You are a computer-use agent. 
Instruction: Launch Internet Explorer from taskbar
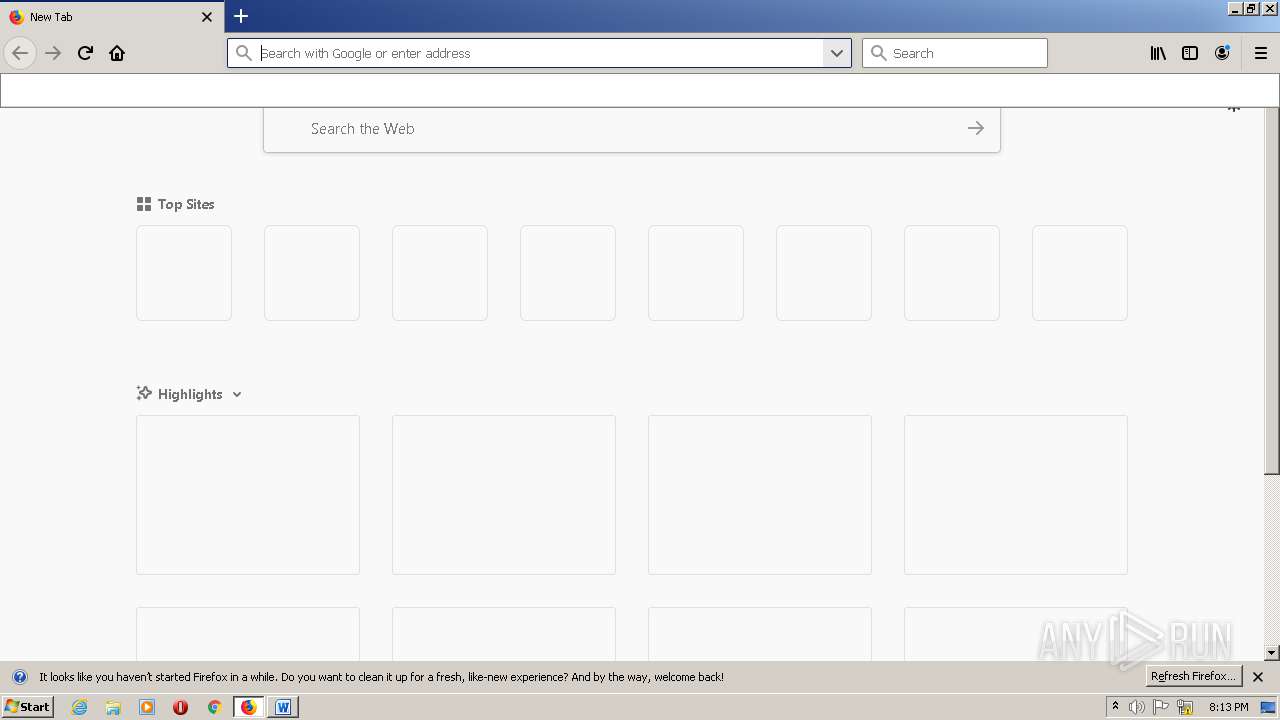coord(80,707)
